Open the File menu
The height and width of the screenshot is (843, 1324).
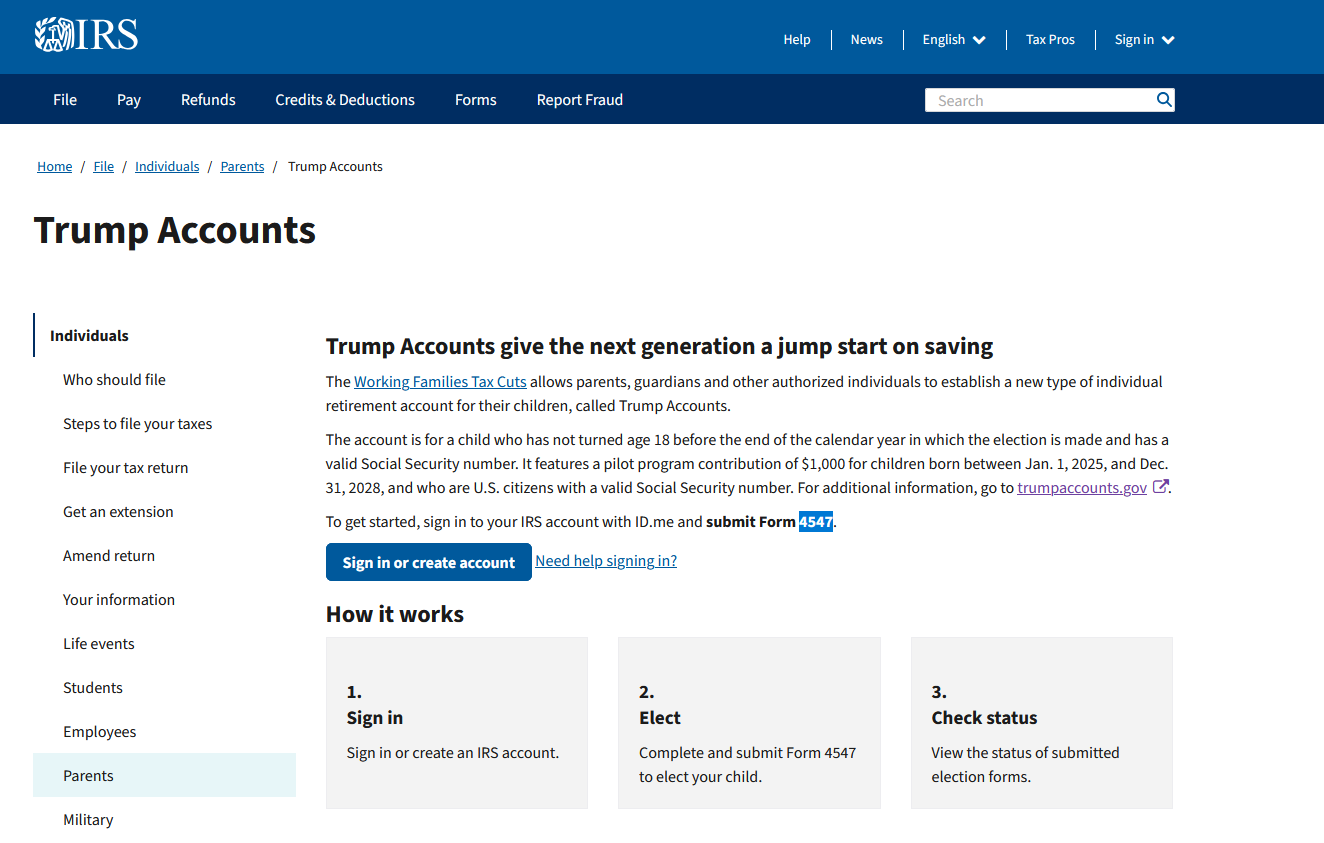(x=65, y=100)
